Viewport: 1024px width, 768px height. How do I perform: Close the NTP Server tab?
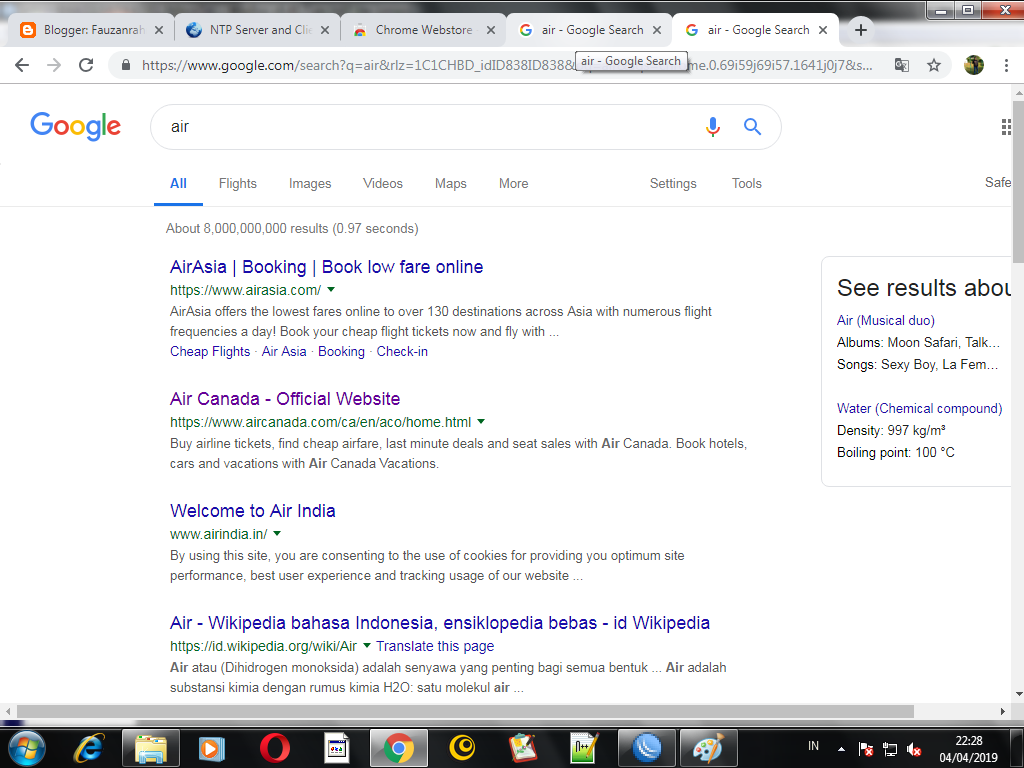point(325,30)
